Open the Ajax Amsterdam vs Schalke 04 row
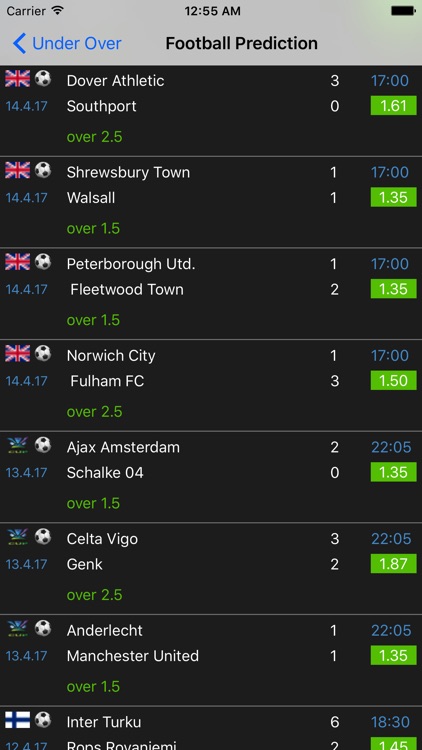 211,477
